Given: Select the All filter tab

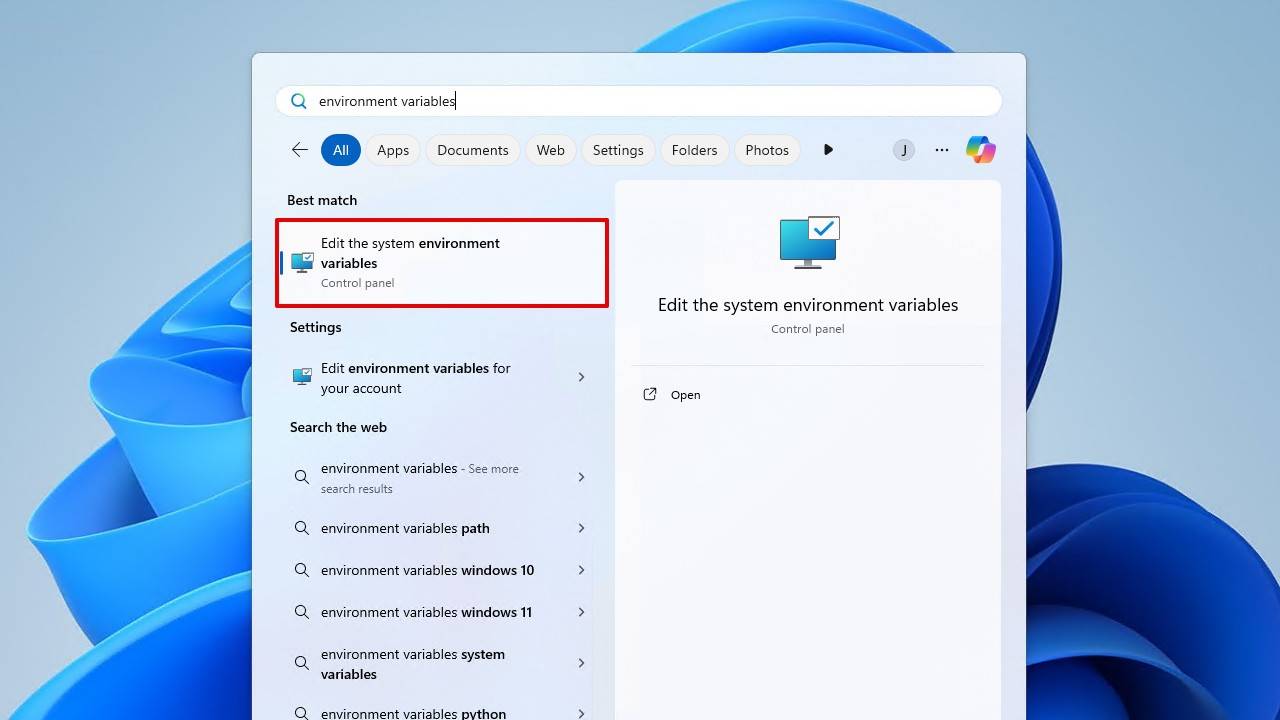Looking at the screenshot, I should (x=341, y=150).
